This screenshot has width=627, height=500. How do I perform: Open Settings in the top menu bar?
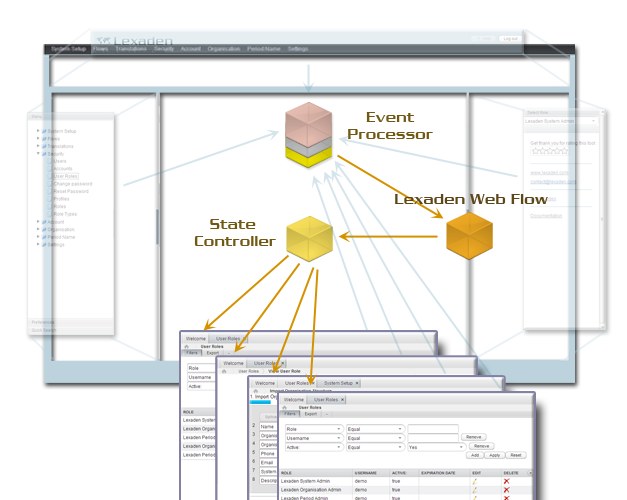coord(298,49)
